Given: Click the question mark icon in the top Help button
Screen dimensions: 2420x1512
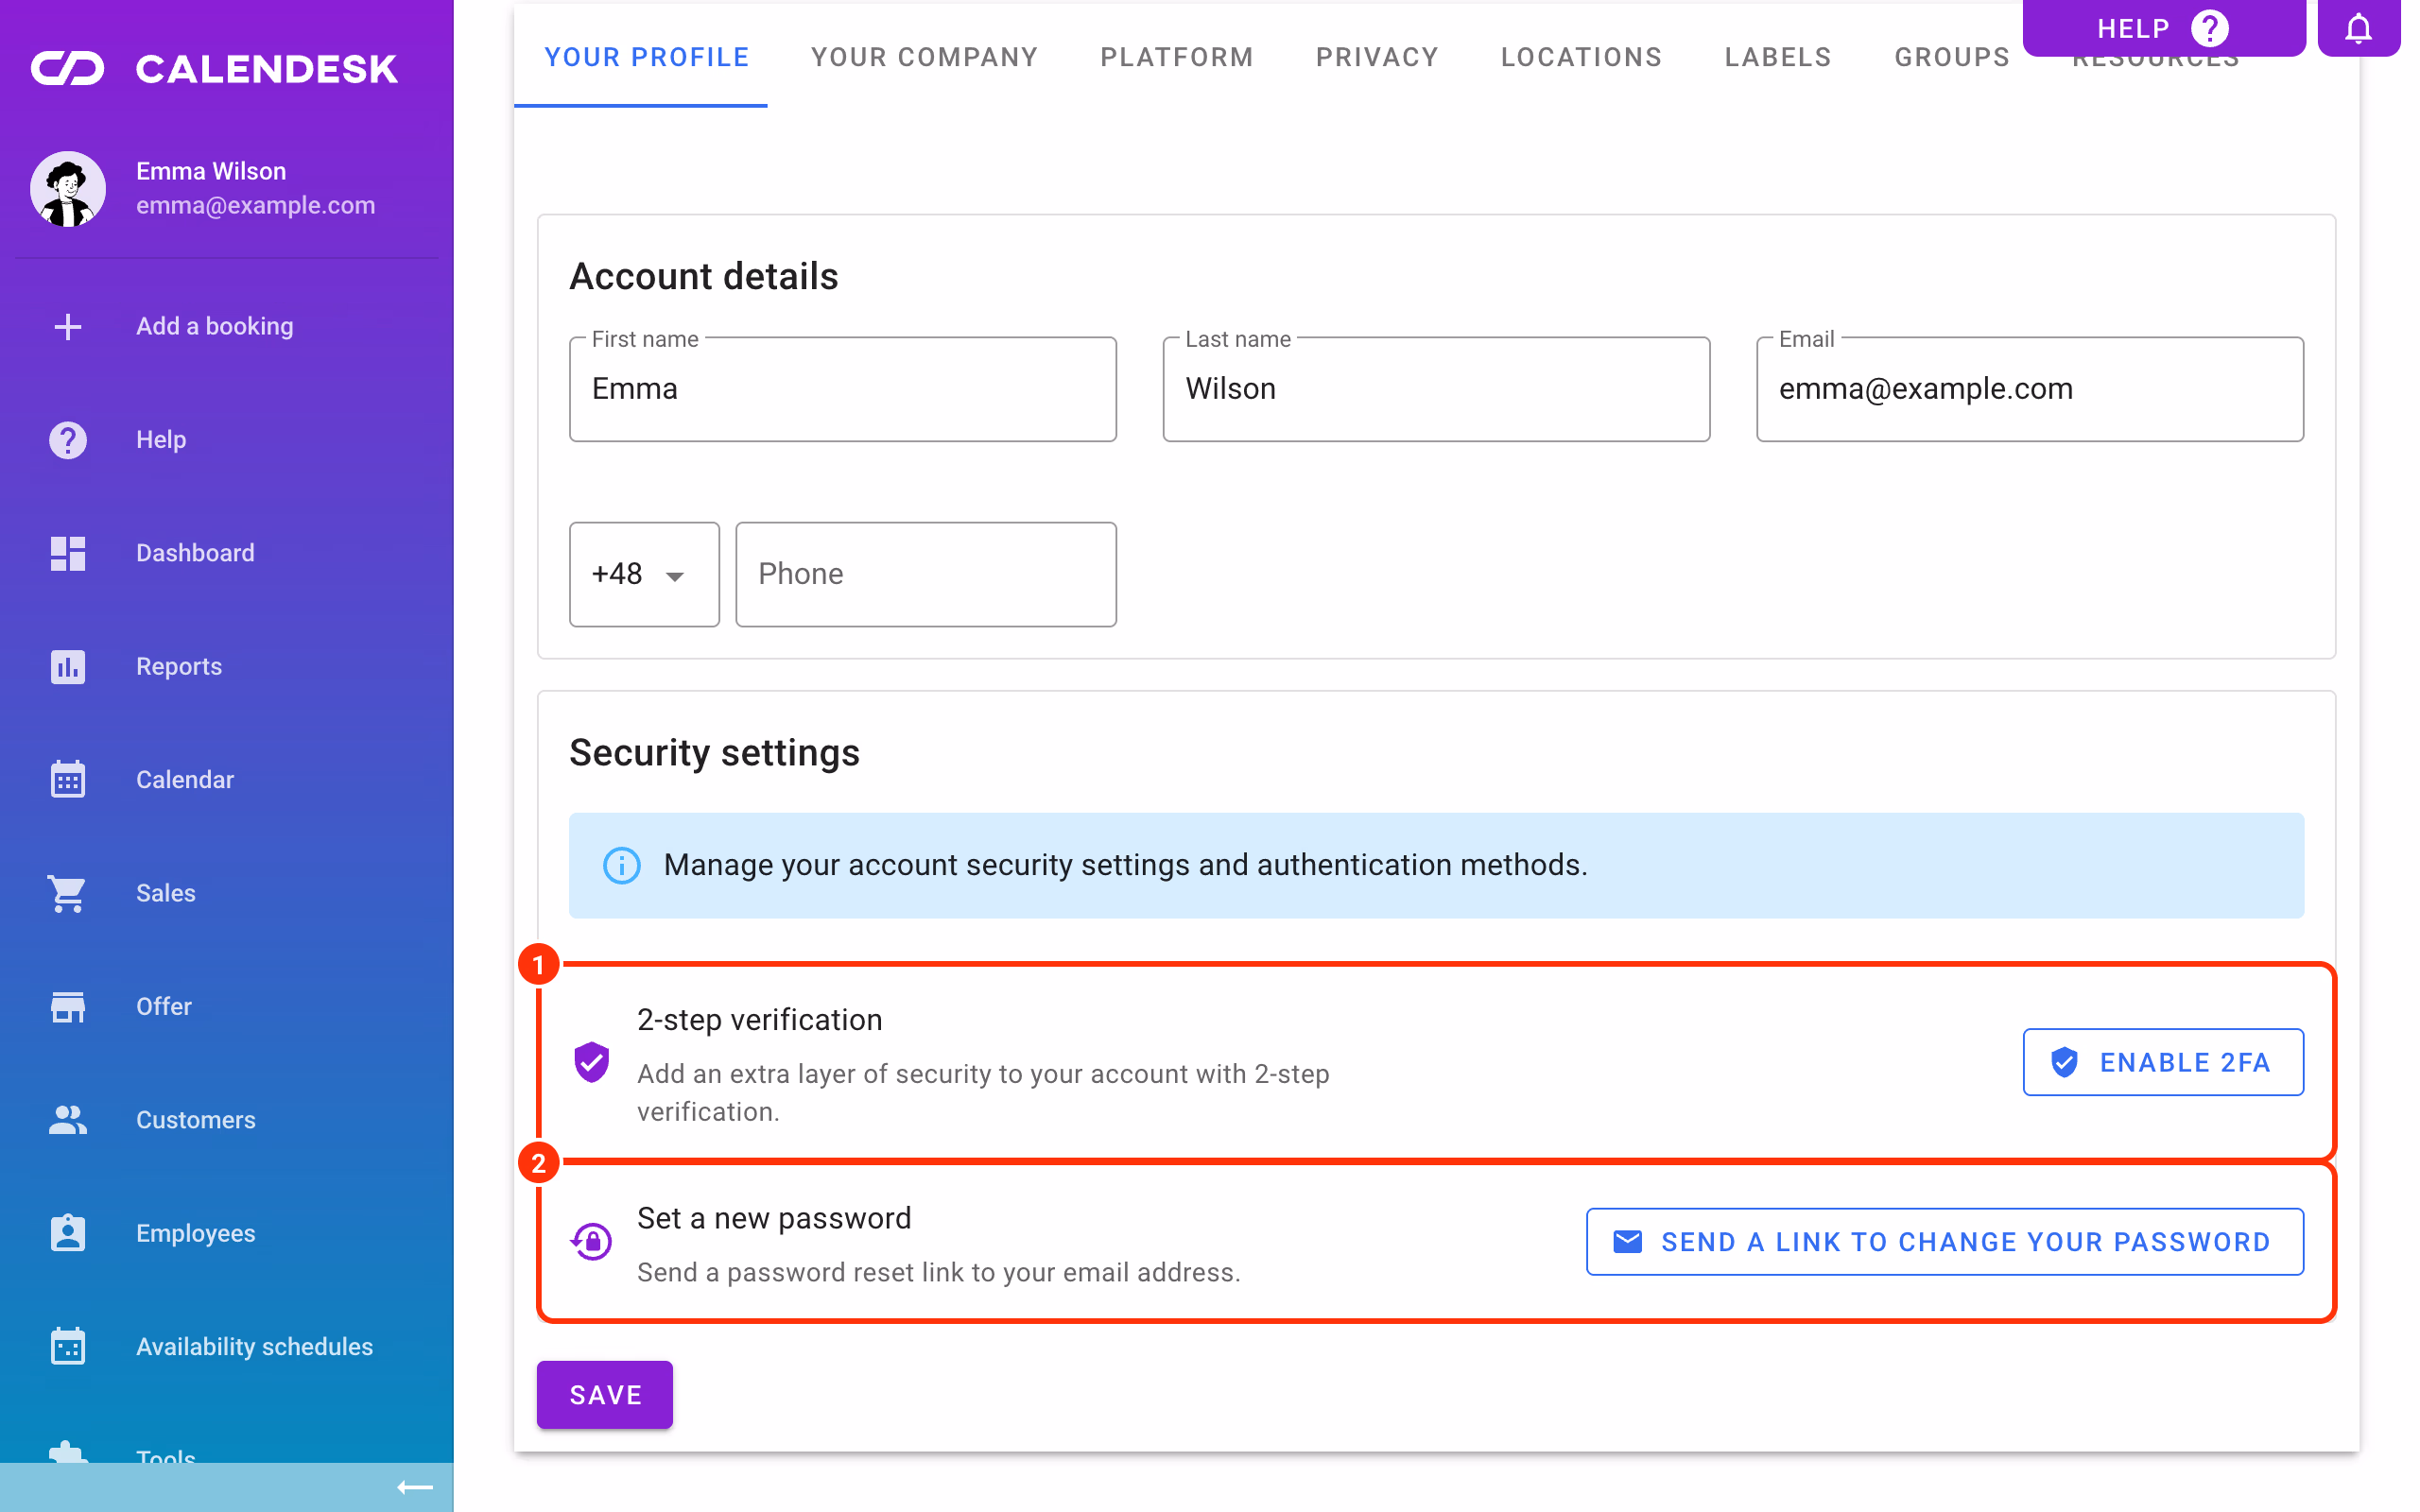Looking at the screenshot, I should [x=2209, y=28].
